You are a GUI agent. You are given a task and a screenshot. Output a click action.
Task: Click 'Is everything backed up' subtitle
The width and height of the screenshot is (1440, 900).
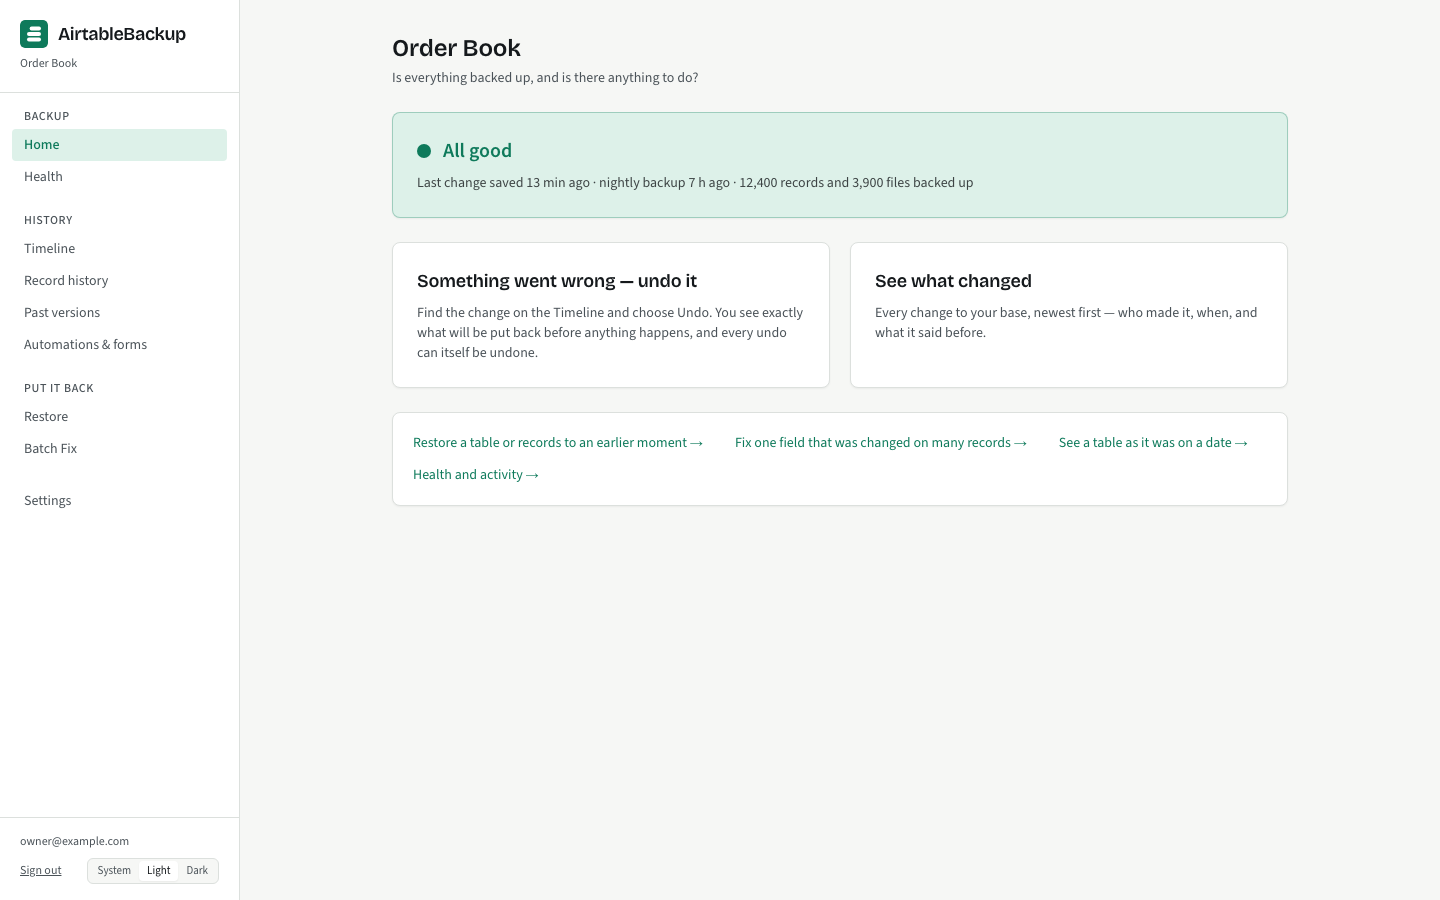tap(545, 78)
